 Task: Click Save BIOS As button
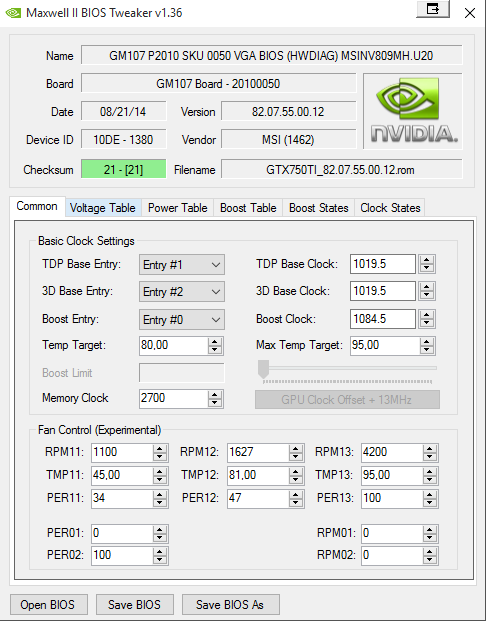point(230,605)
